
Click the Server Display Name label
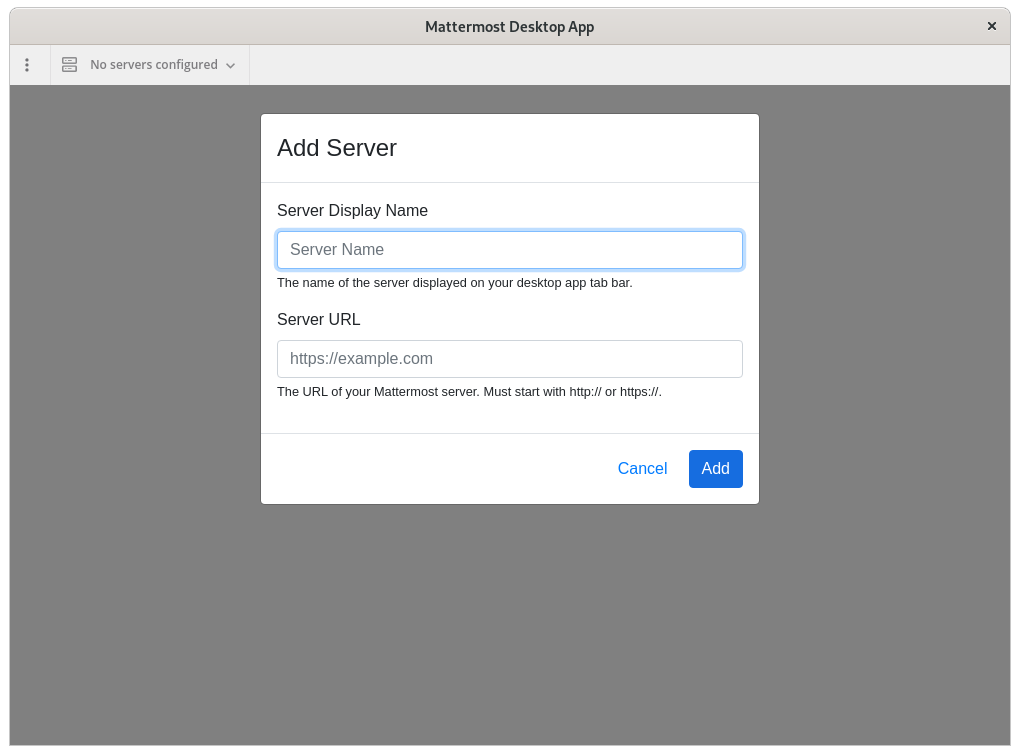pos(352,211)
